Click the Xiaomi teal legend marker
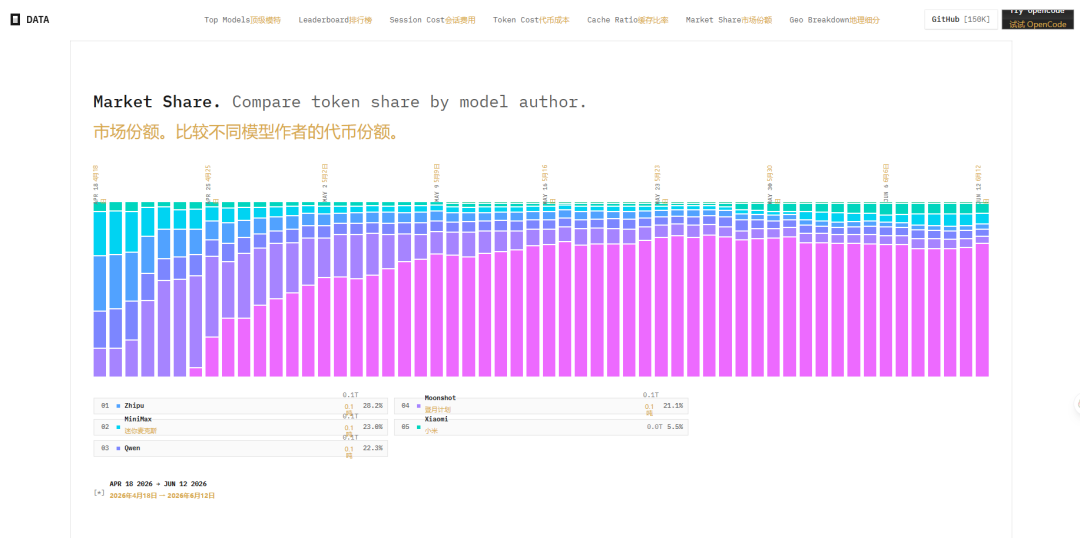Screen dimensions: 1080x538 [x=419, y=427]
